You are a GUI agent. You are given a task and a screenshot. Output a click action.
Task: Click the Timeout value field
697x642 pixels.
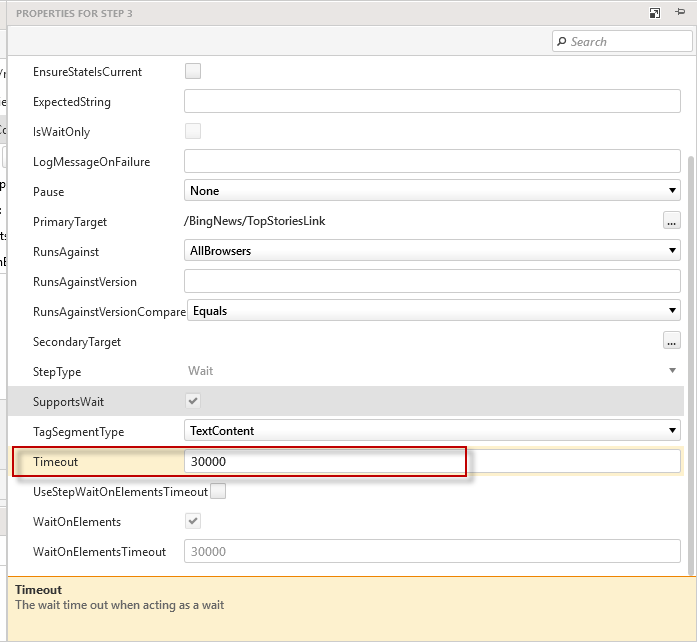click(432, 461)
